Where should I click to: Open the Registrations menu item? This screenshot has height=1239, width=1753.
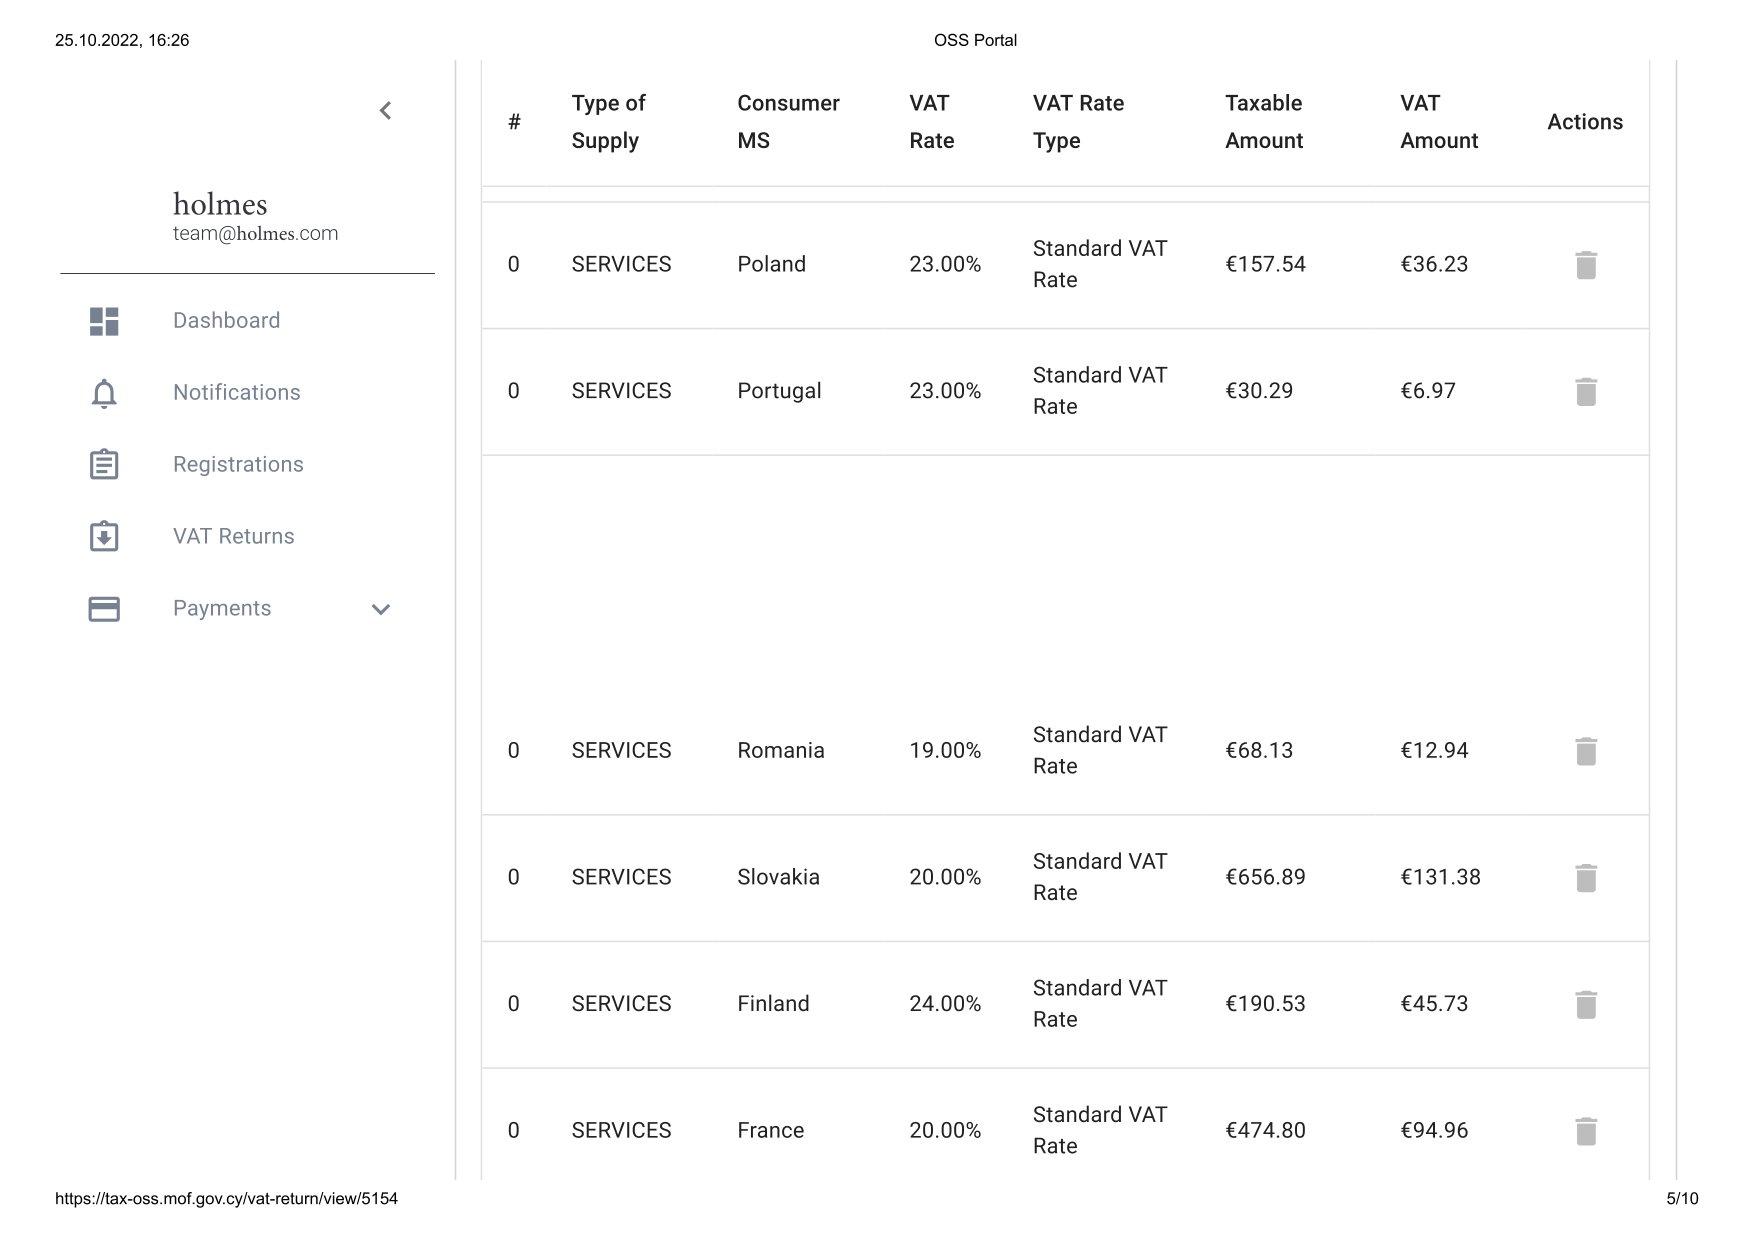point(238,464)
